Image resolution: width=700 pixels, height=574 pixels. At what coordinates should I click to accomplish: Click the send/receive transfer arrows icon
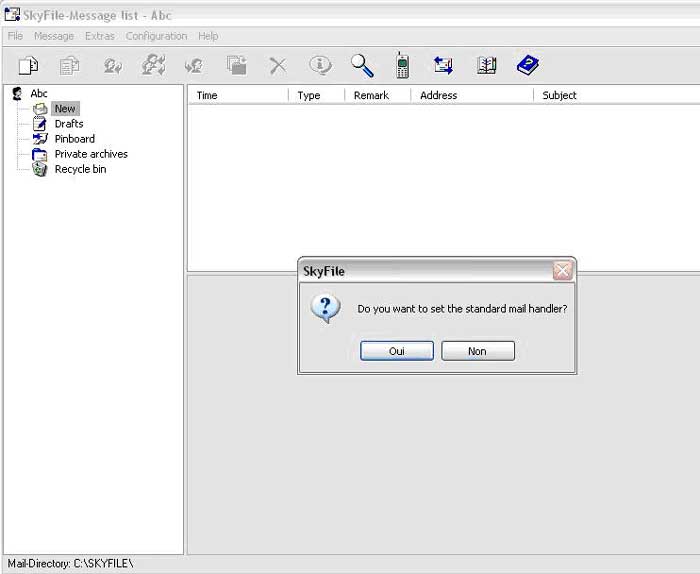pos(443,66)
